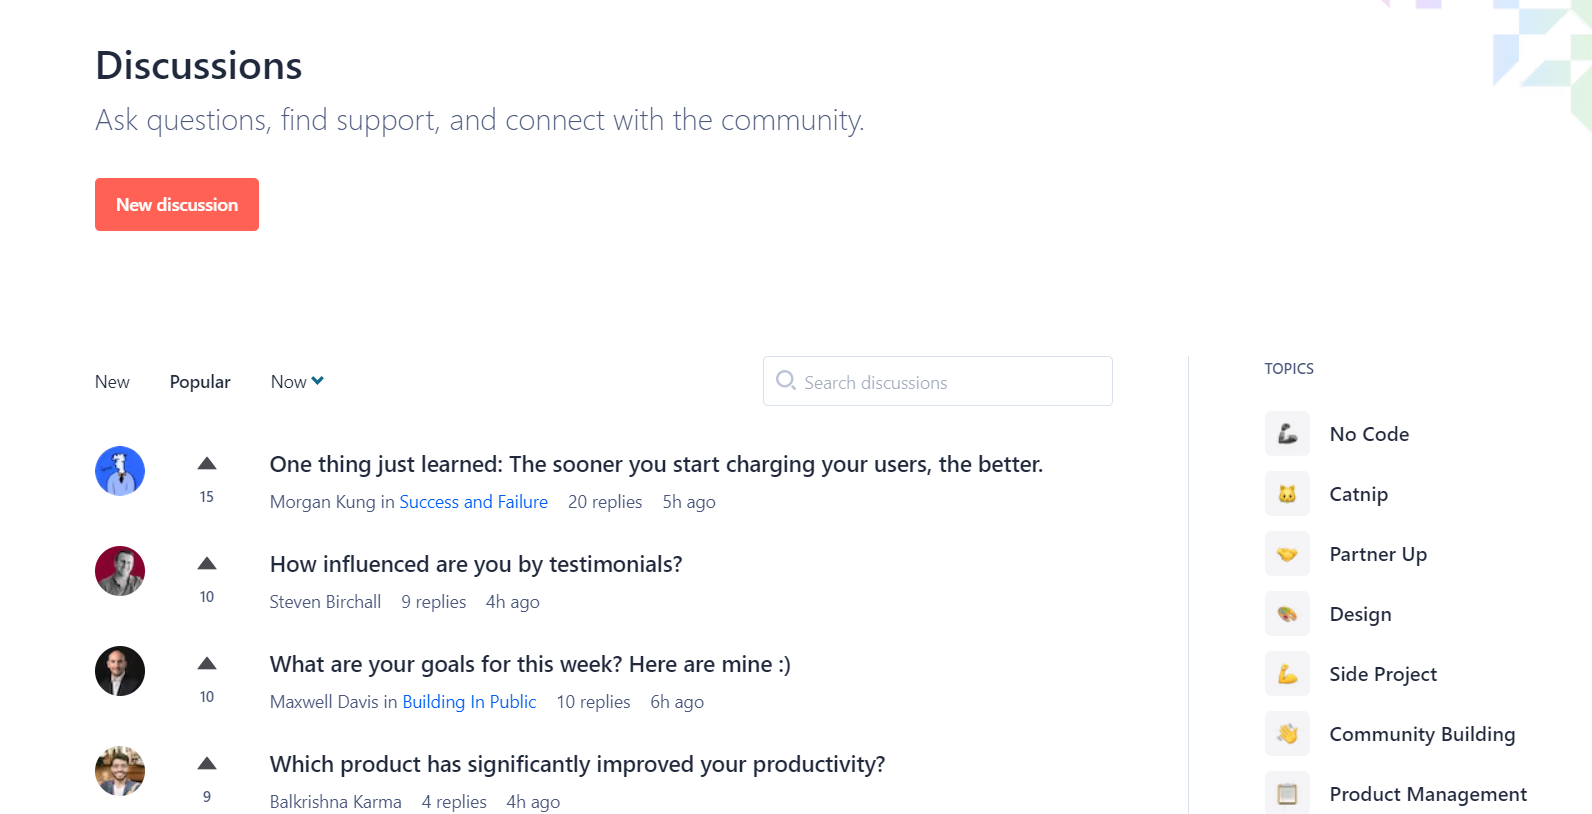Click the Design topic icon
The height and width of the screenshot is (814, 1592).
point(1287,614)
